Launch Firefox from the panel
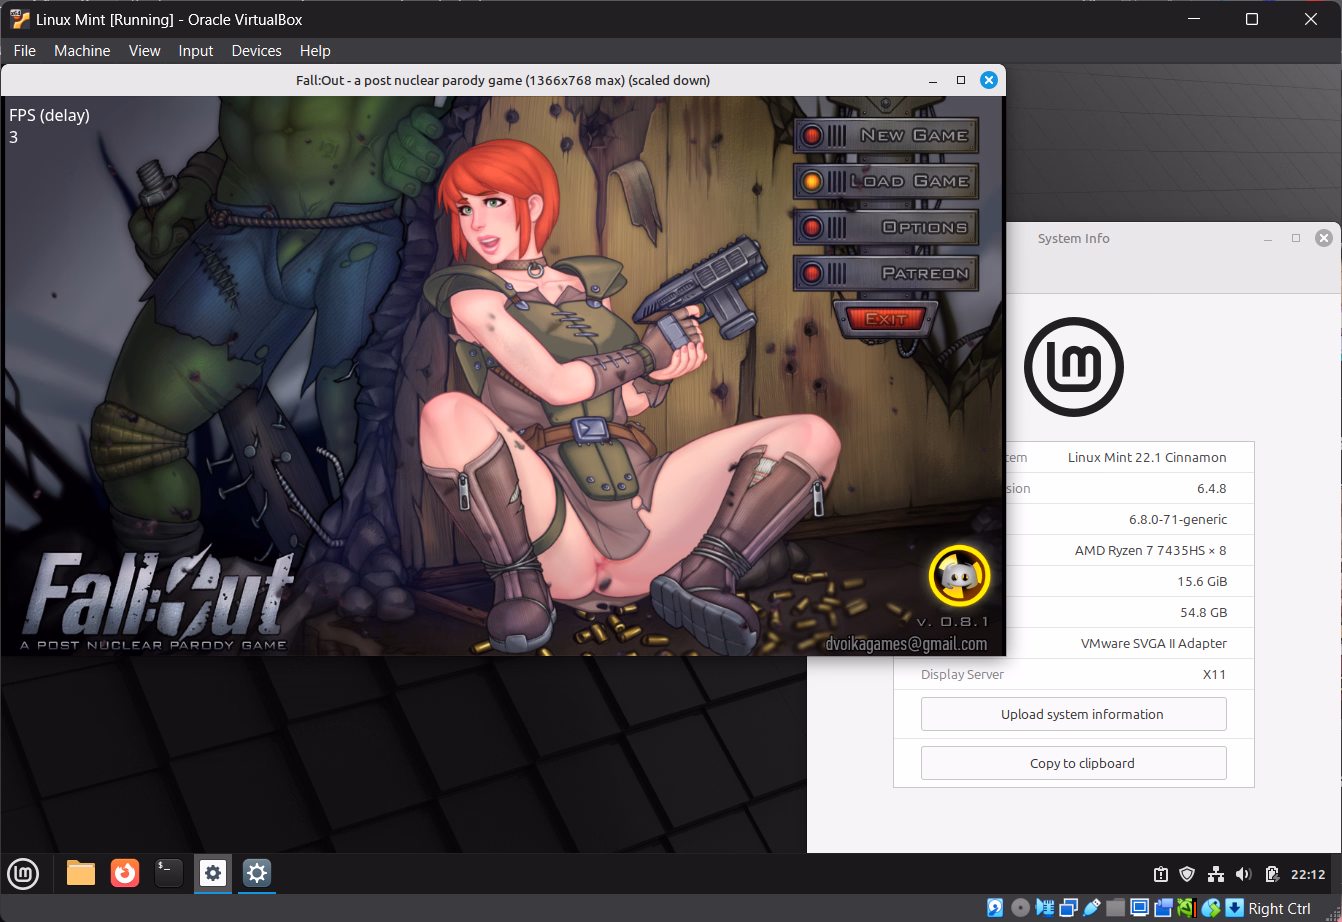 [x=125, y=873]
